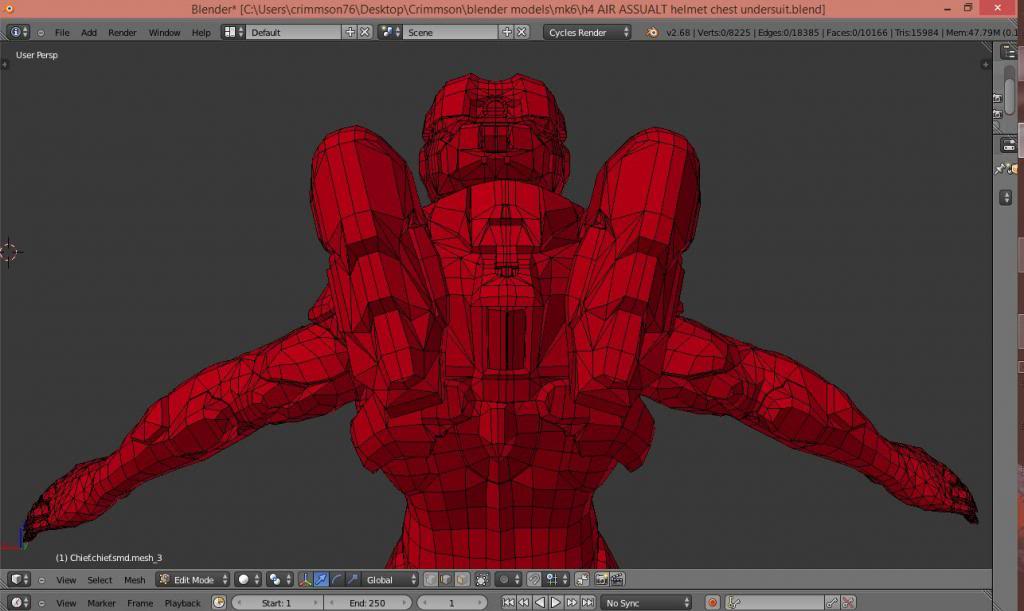Click the OpenGL render active viewport icon
Image resolution: width=1024 pixels, height=611 pixels.
point(601,580)
